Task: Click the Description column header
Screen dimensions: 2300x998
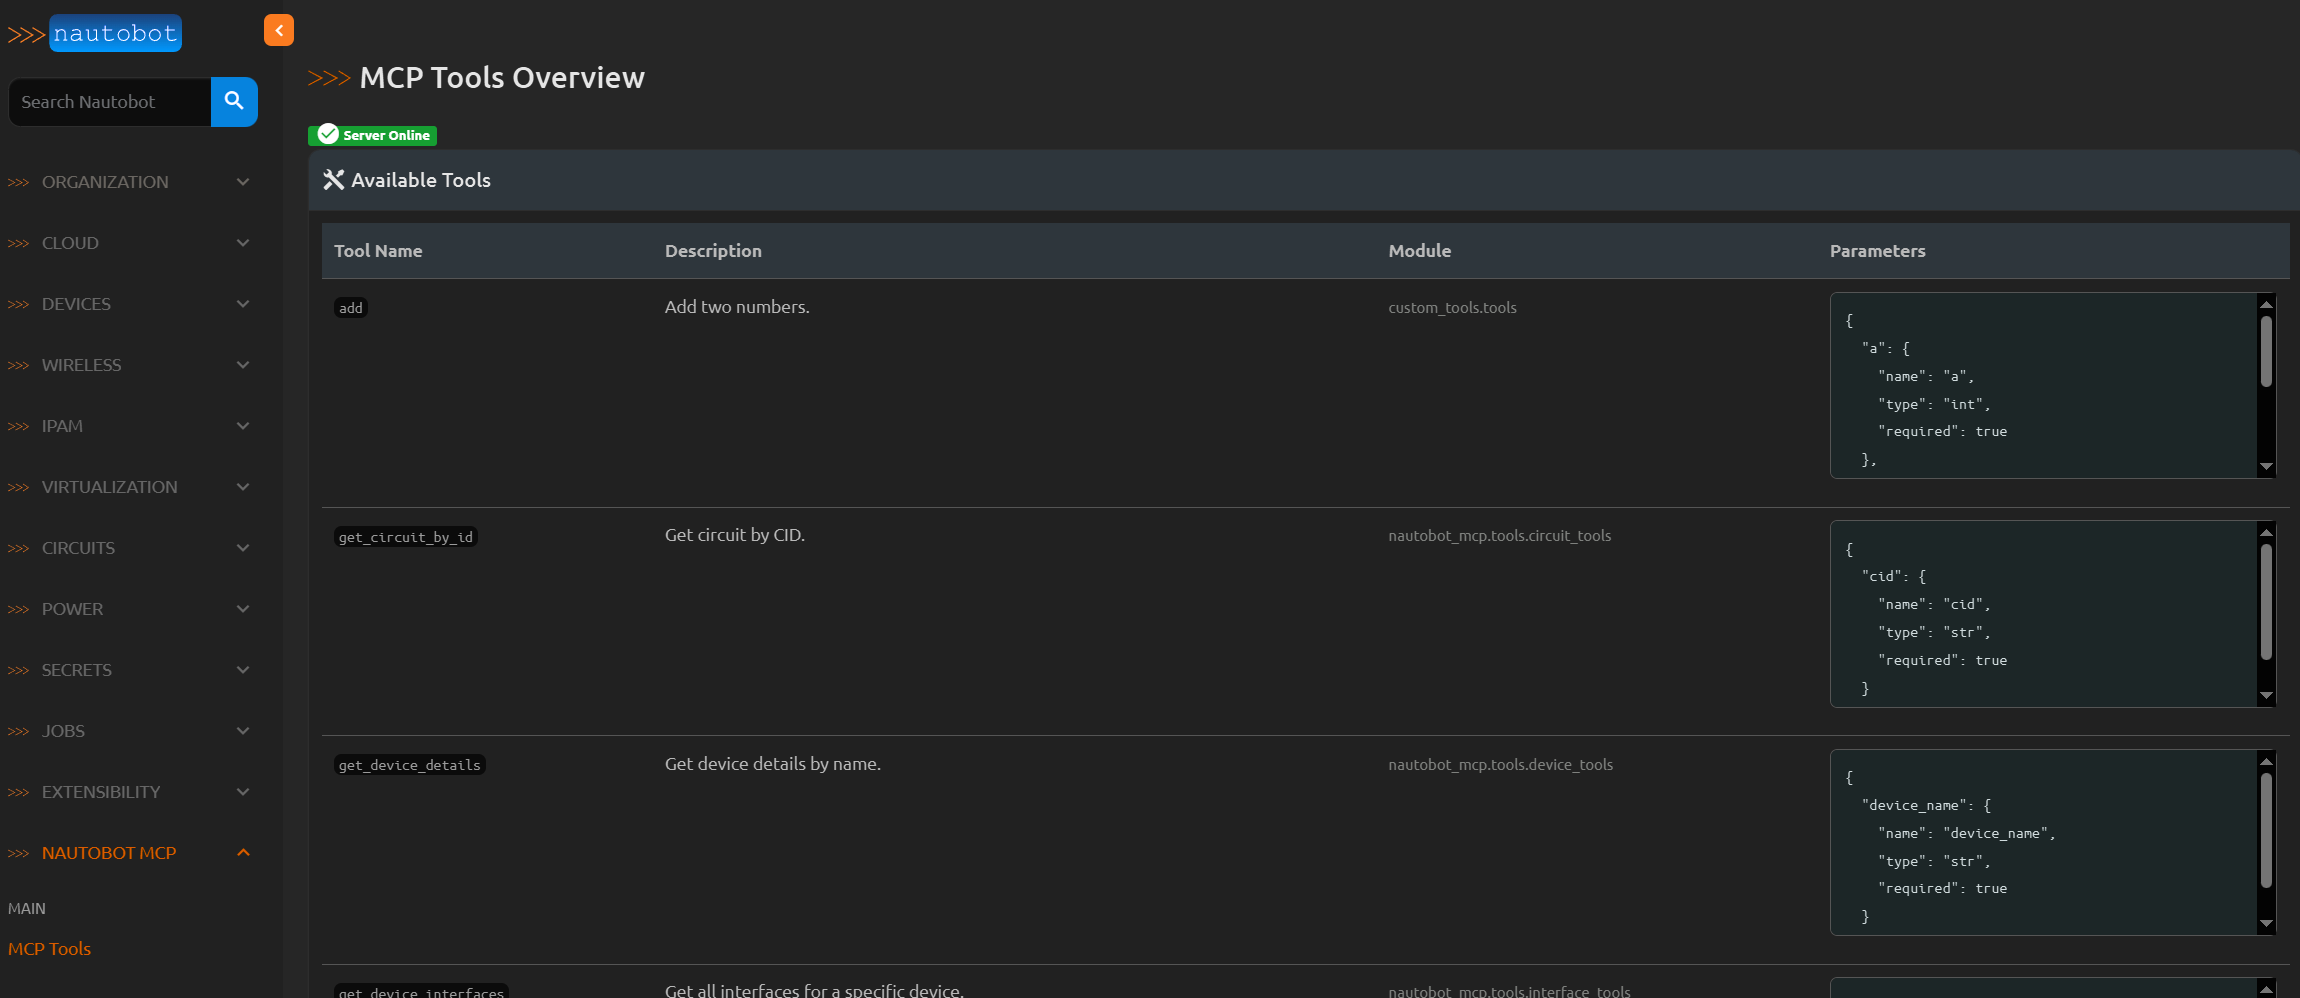Action: click(x=713, y=251)
